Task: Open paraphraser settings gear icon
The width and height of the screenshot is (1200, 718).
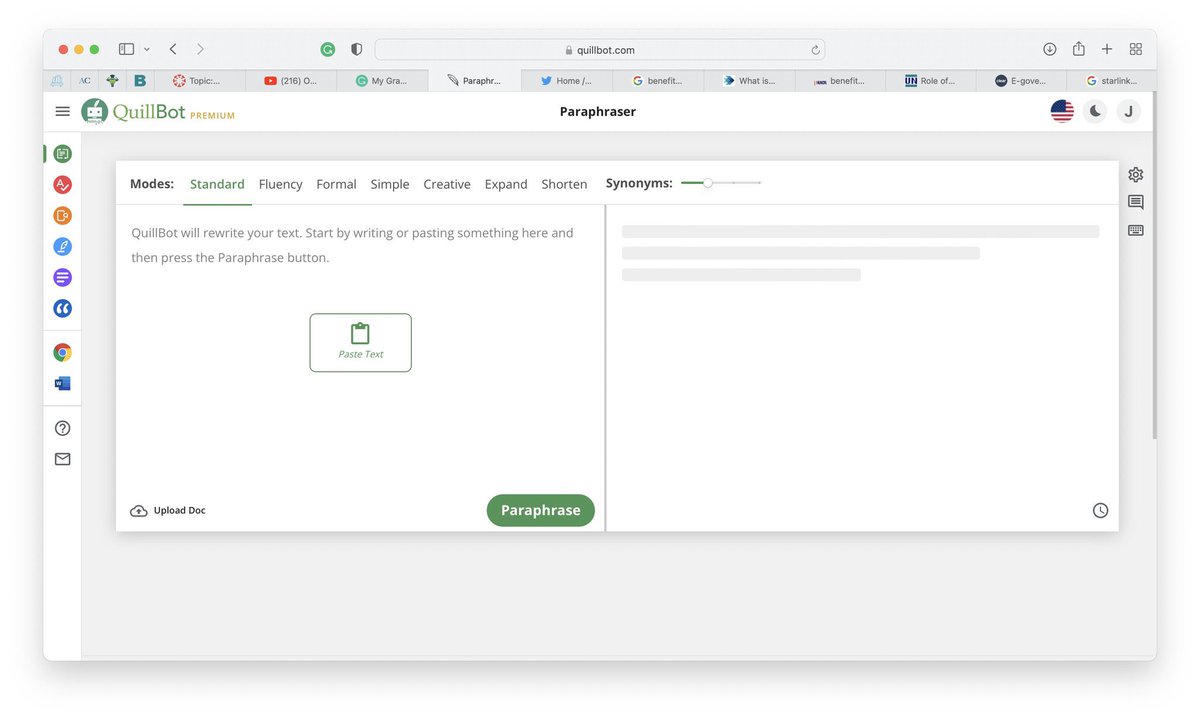Action: click(x=1135, y=174)
